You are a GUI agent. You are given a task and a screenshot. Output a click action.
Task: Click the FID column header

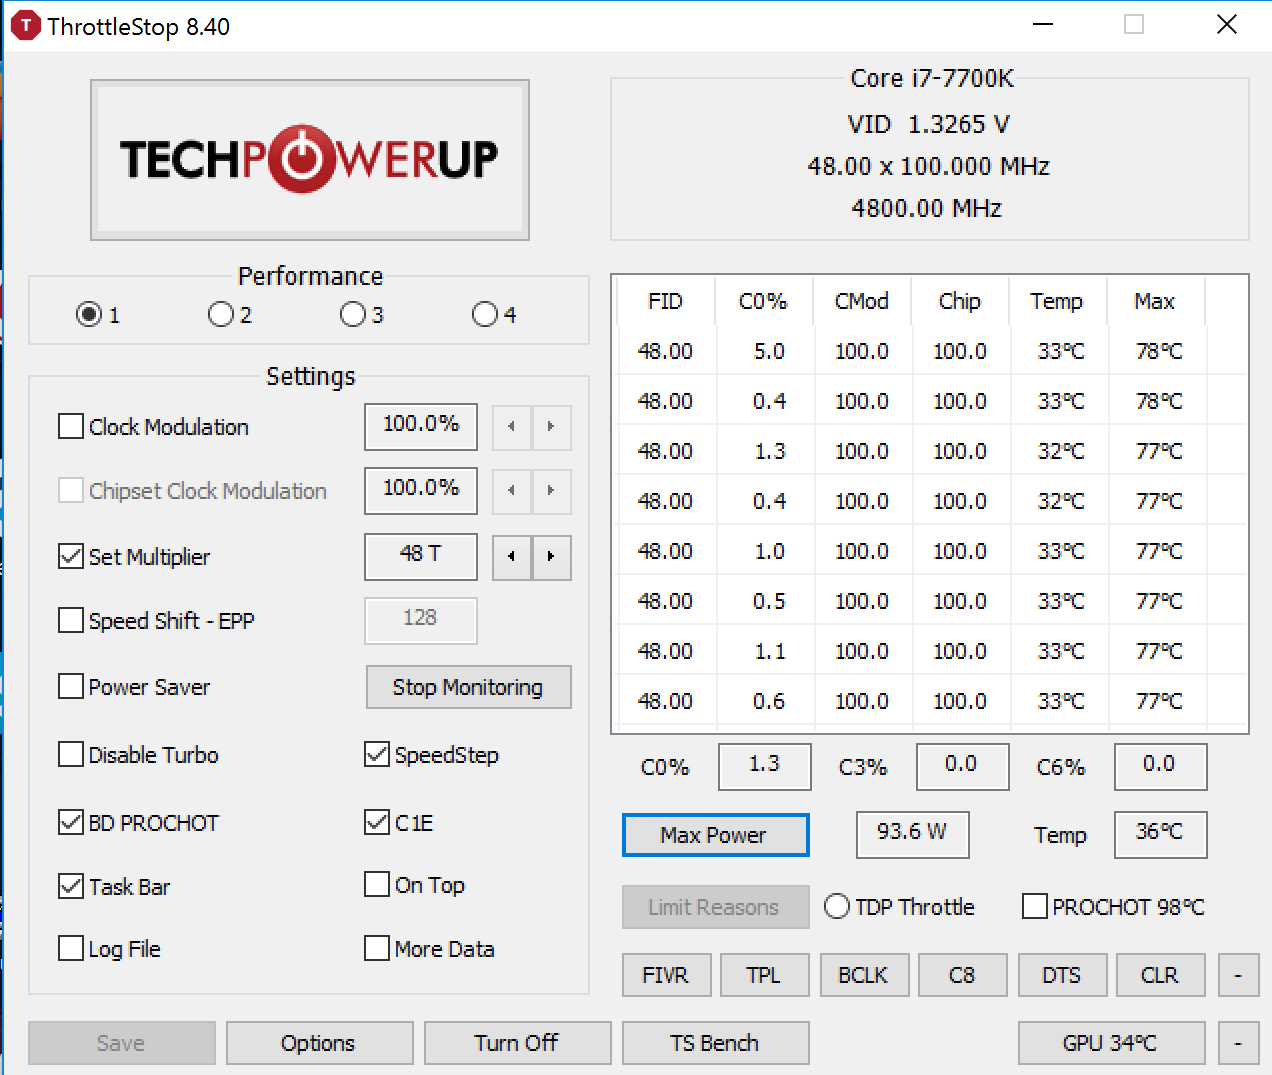(665, 301)
